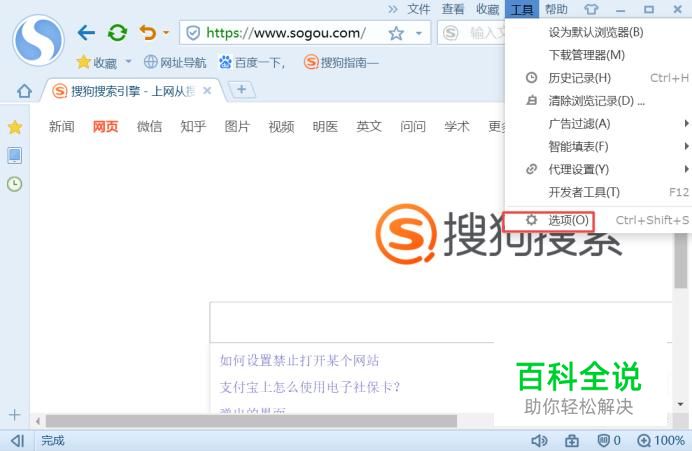
Task: Close the 搜狗搜索引擎 tab
Action: (207, 91)
